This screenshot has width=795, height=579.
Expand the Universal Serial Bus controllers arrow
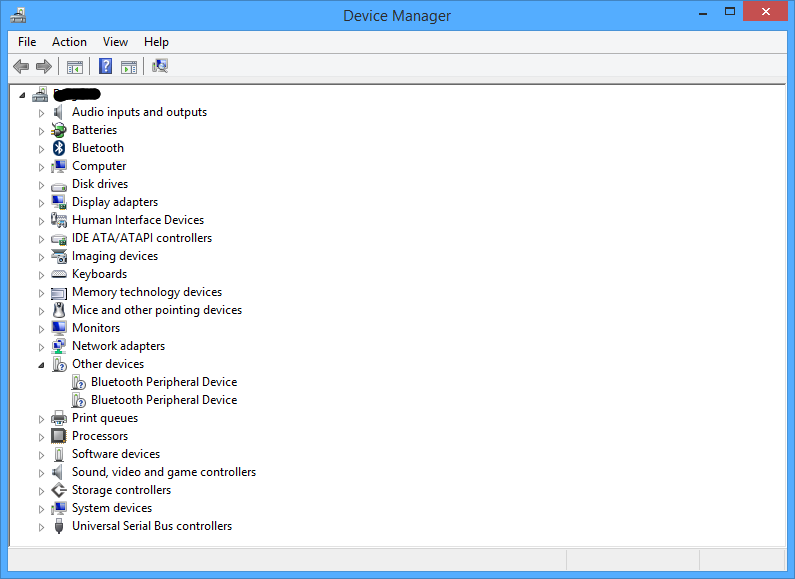click(41, 527)
